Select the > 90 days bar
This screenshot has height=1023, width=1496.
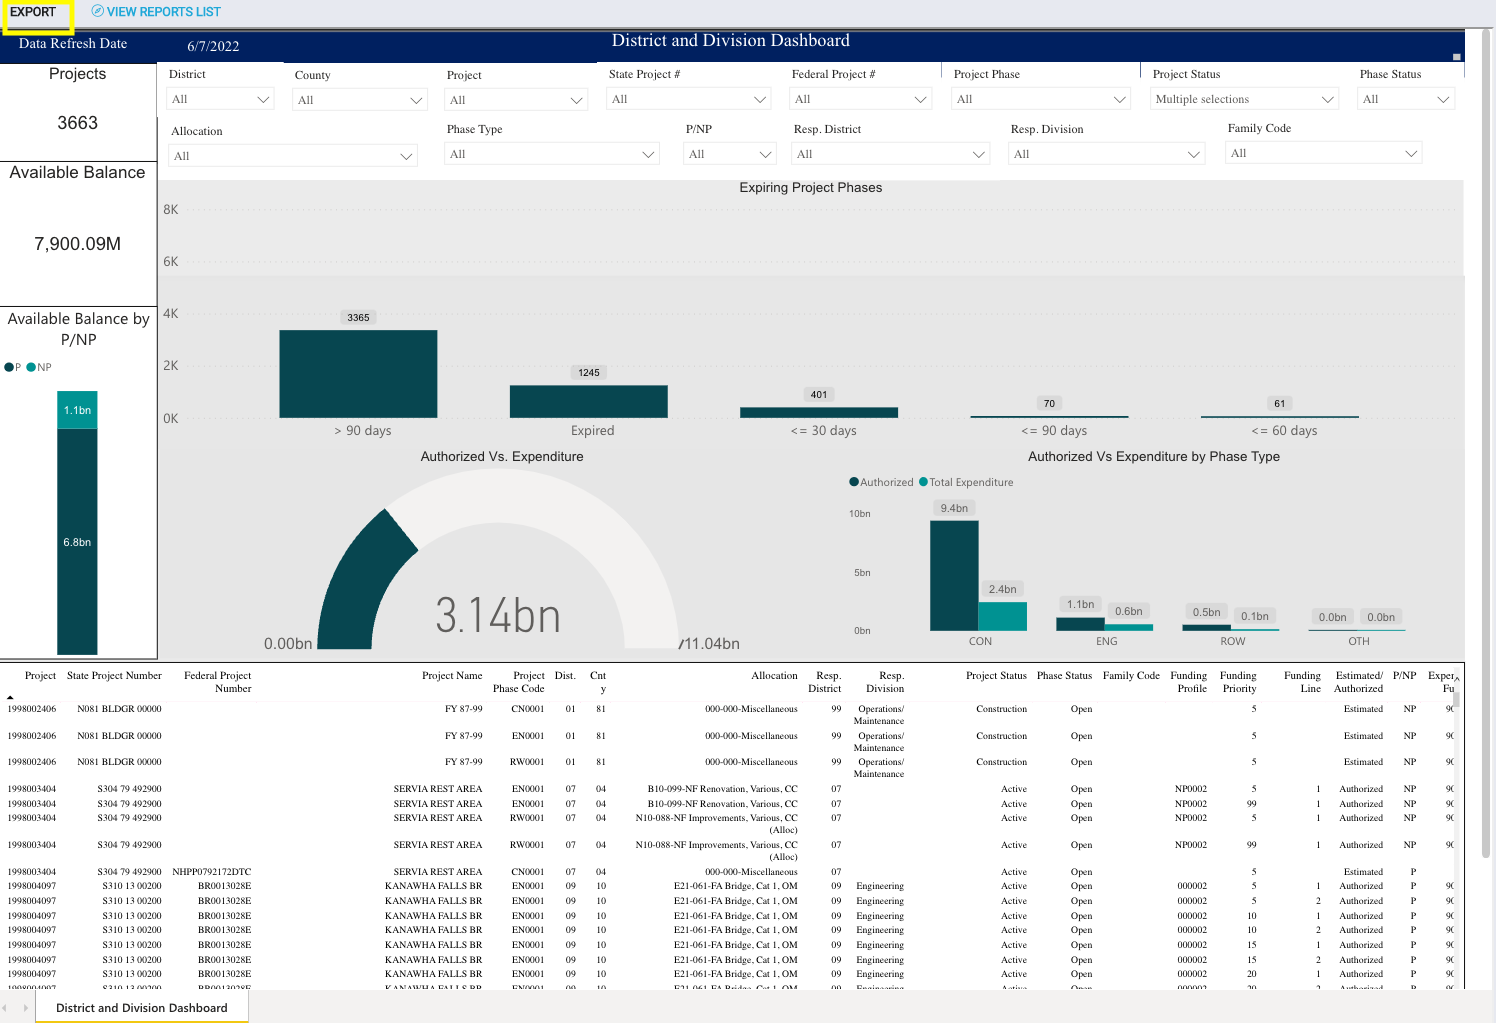[x=358, y=374]
